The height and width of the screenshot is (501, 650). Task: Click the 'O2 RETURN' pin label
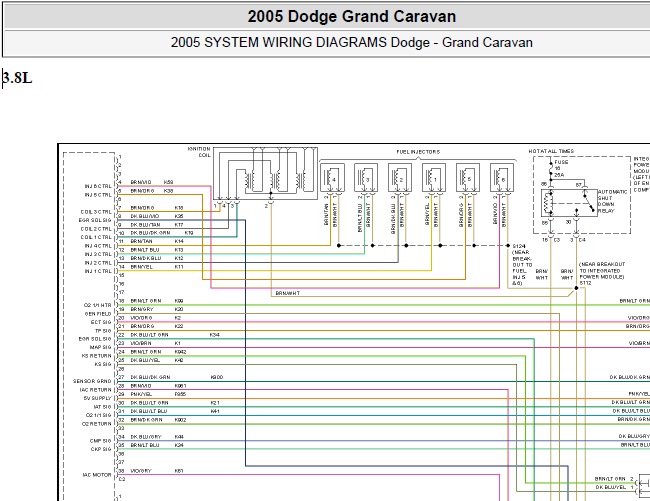coord(97,424)
